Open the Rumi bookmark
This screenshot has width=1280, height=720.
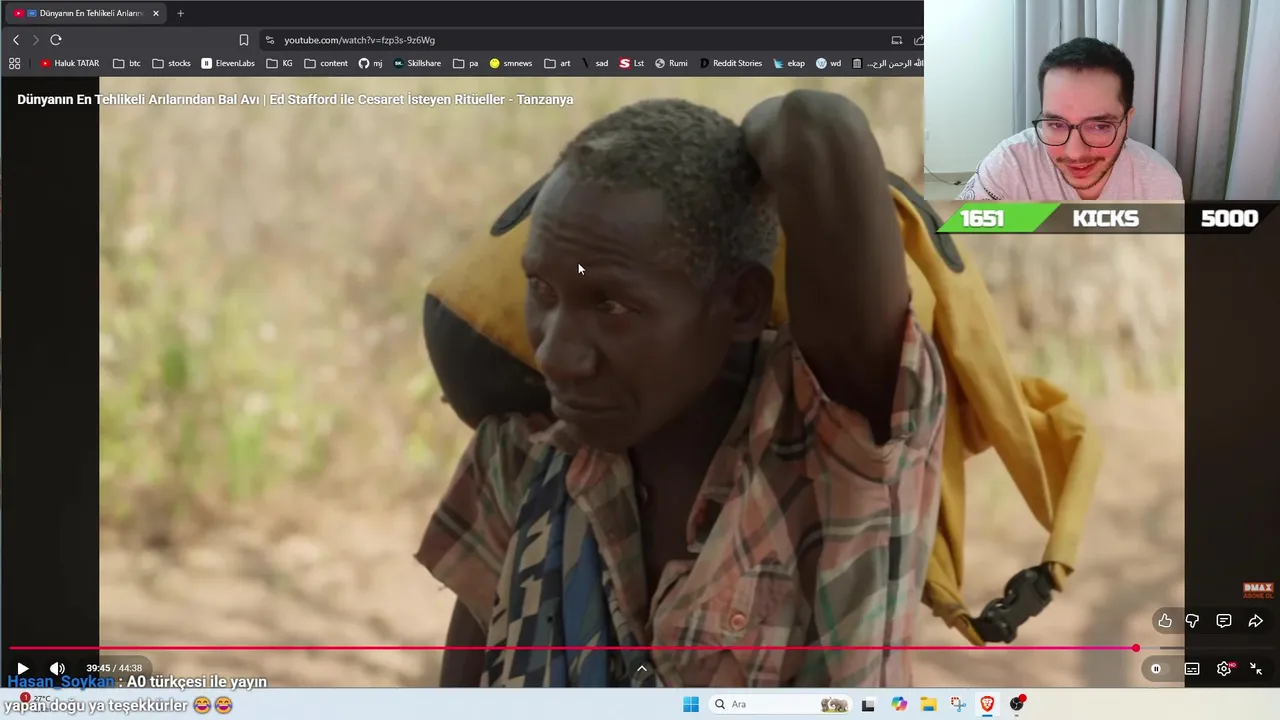(x=671, y=63)
